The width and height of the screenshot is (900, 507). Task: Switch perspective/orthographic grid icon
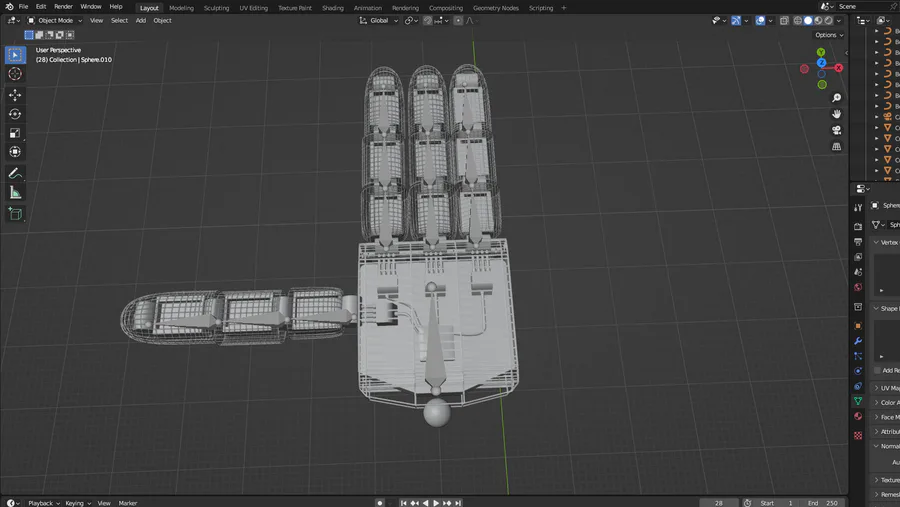pos(837,146)
